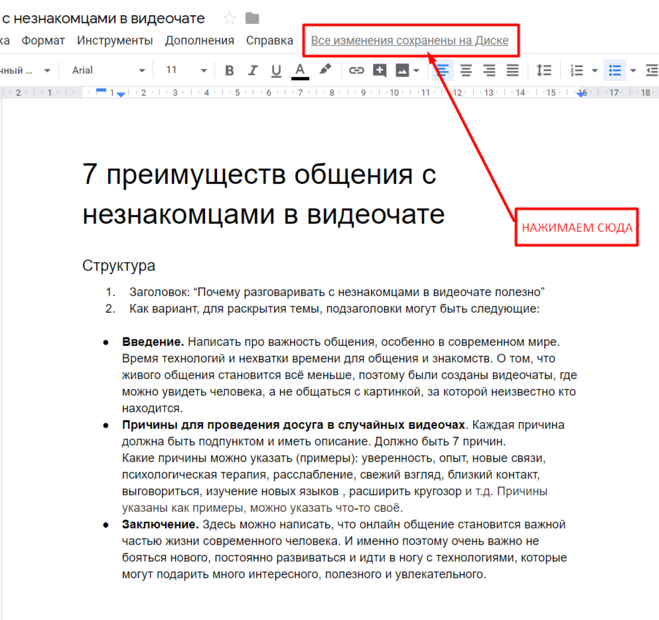Insert a link using the link icon
The width and height of the screenshot is (659, 620).
tap(356, 70)
